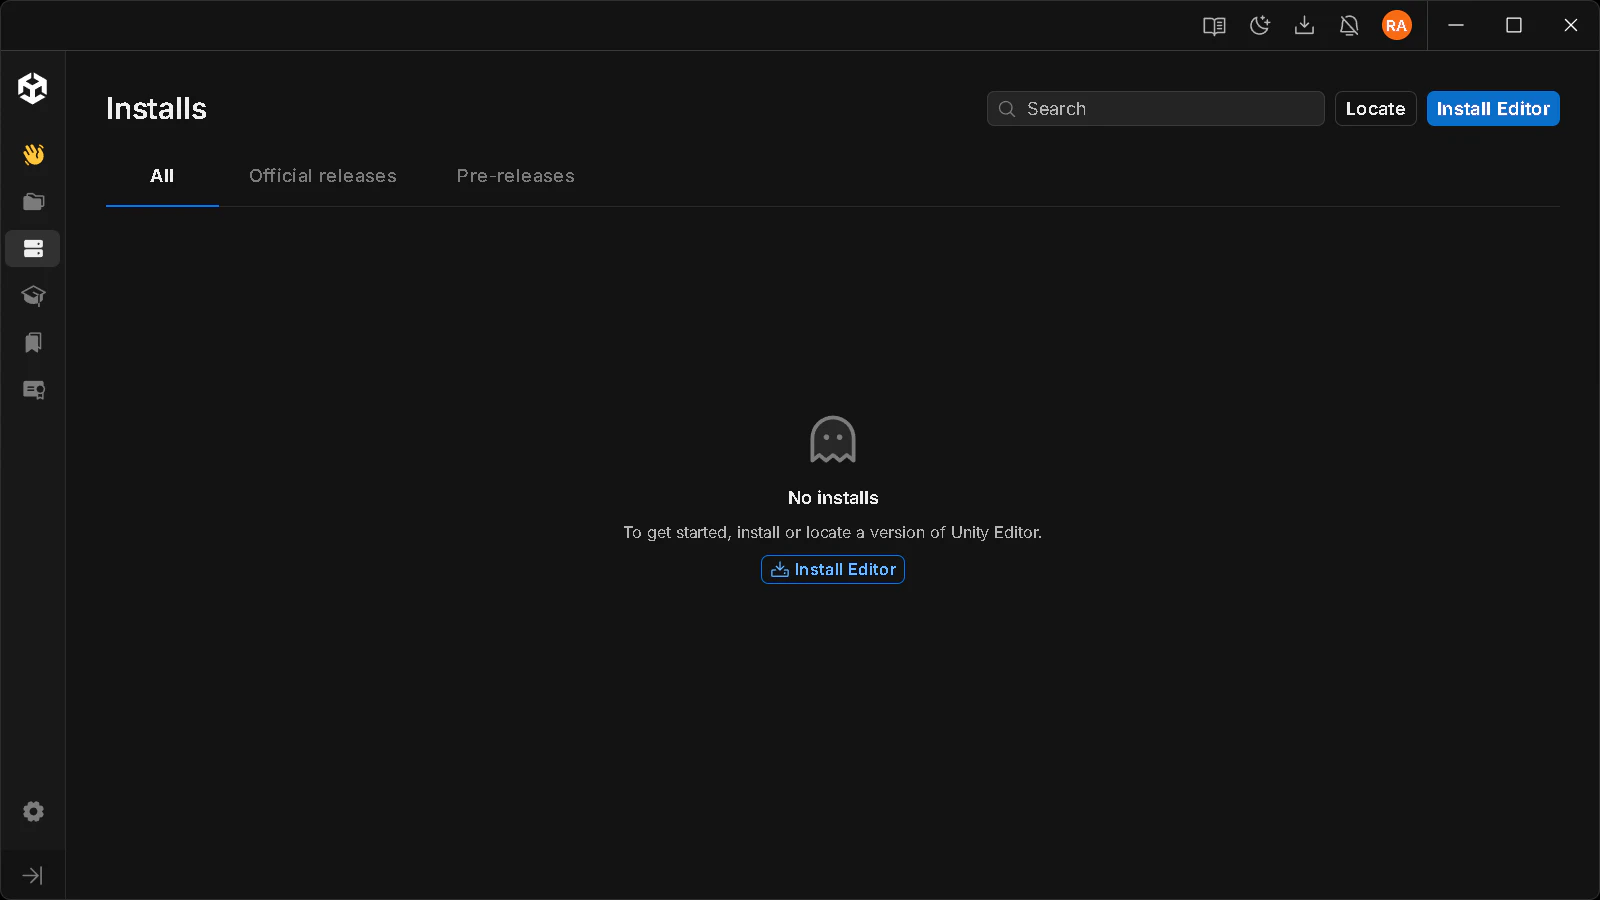1600x900 pixels.
Task: Switch to the Official releases tab
Action: point(323,176)
